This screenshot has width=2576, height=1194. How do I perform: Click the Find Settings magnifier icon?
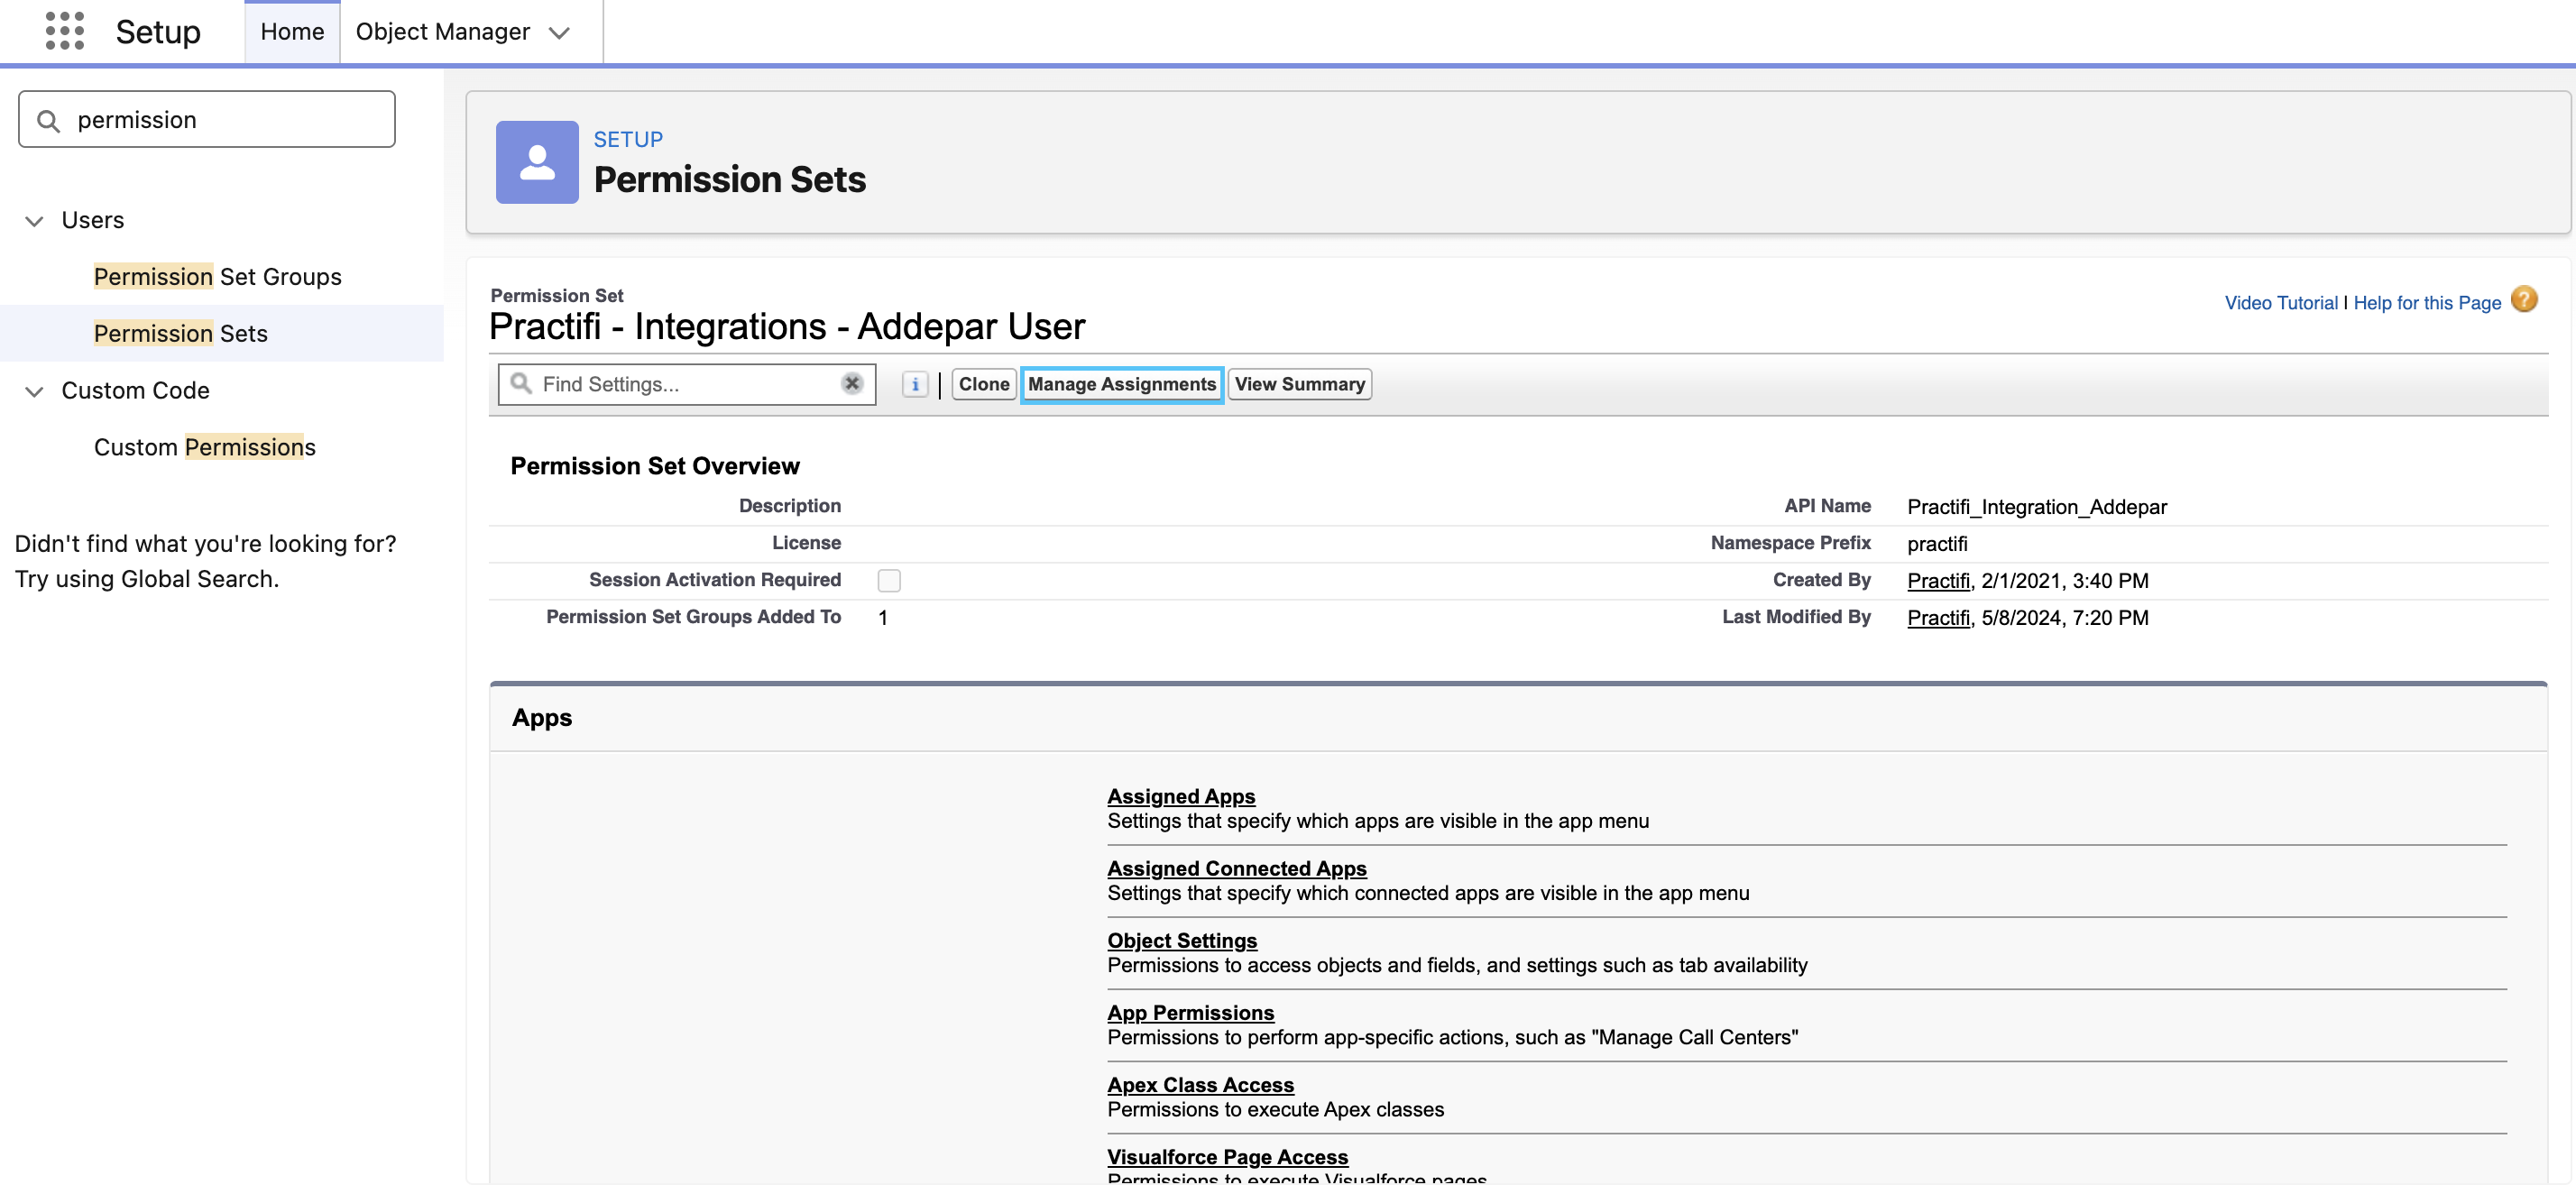coord(521,383)
